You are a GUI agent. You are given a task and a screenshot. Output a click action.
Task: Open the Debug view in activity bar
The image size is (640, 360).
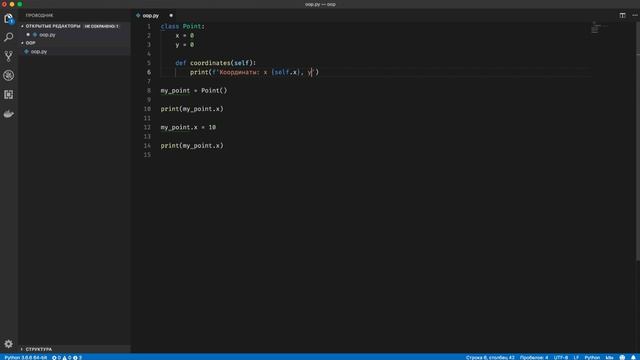(x=9, y=75)
